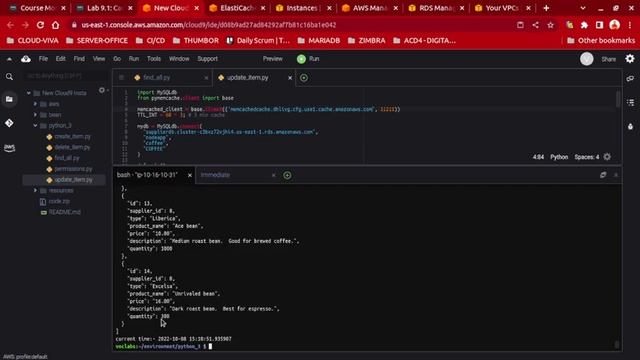
Task: Collapse the menu bar with up arrow
Action: (9, 59)
